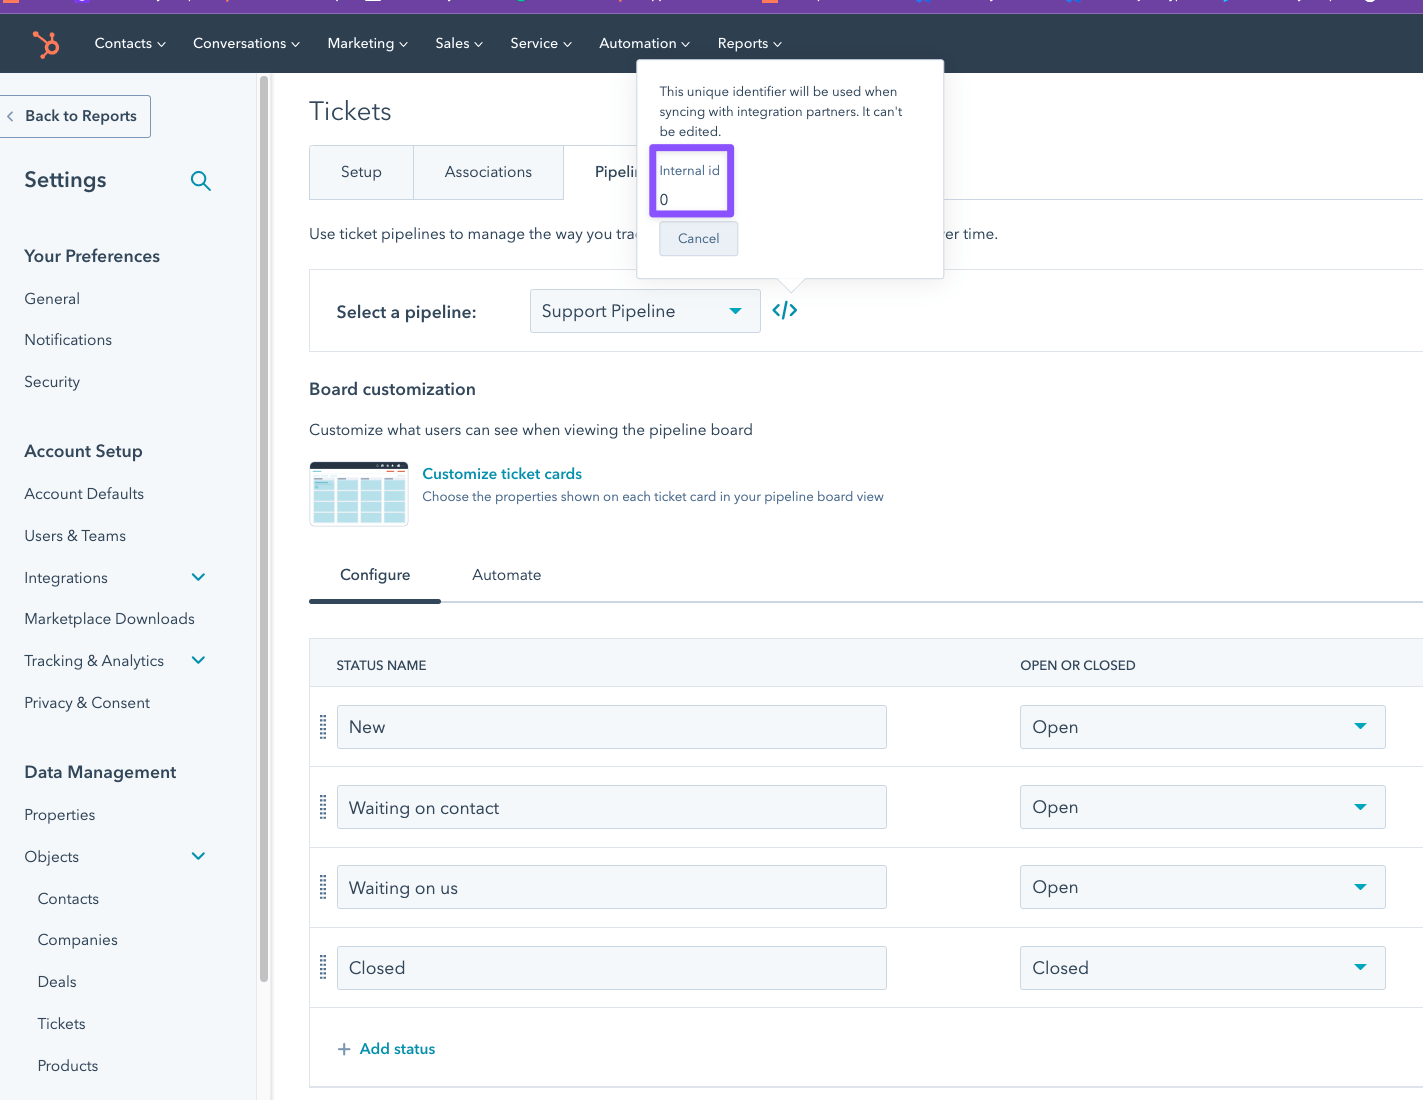Switch to the Associations tab

(x=488, y=172)
